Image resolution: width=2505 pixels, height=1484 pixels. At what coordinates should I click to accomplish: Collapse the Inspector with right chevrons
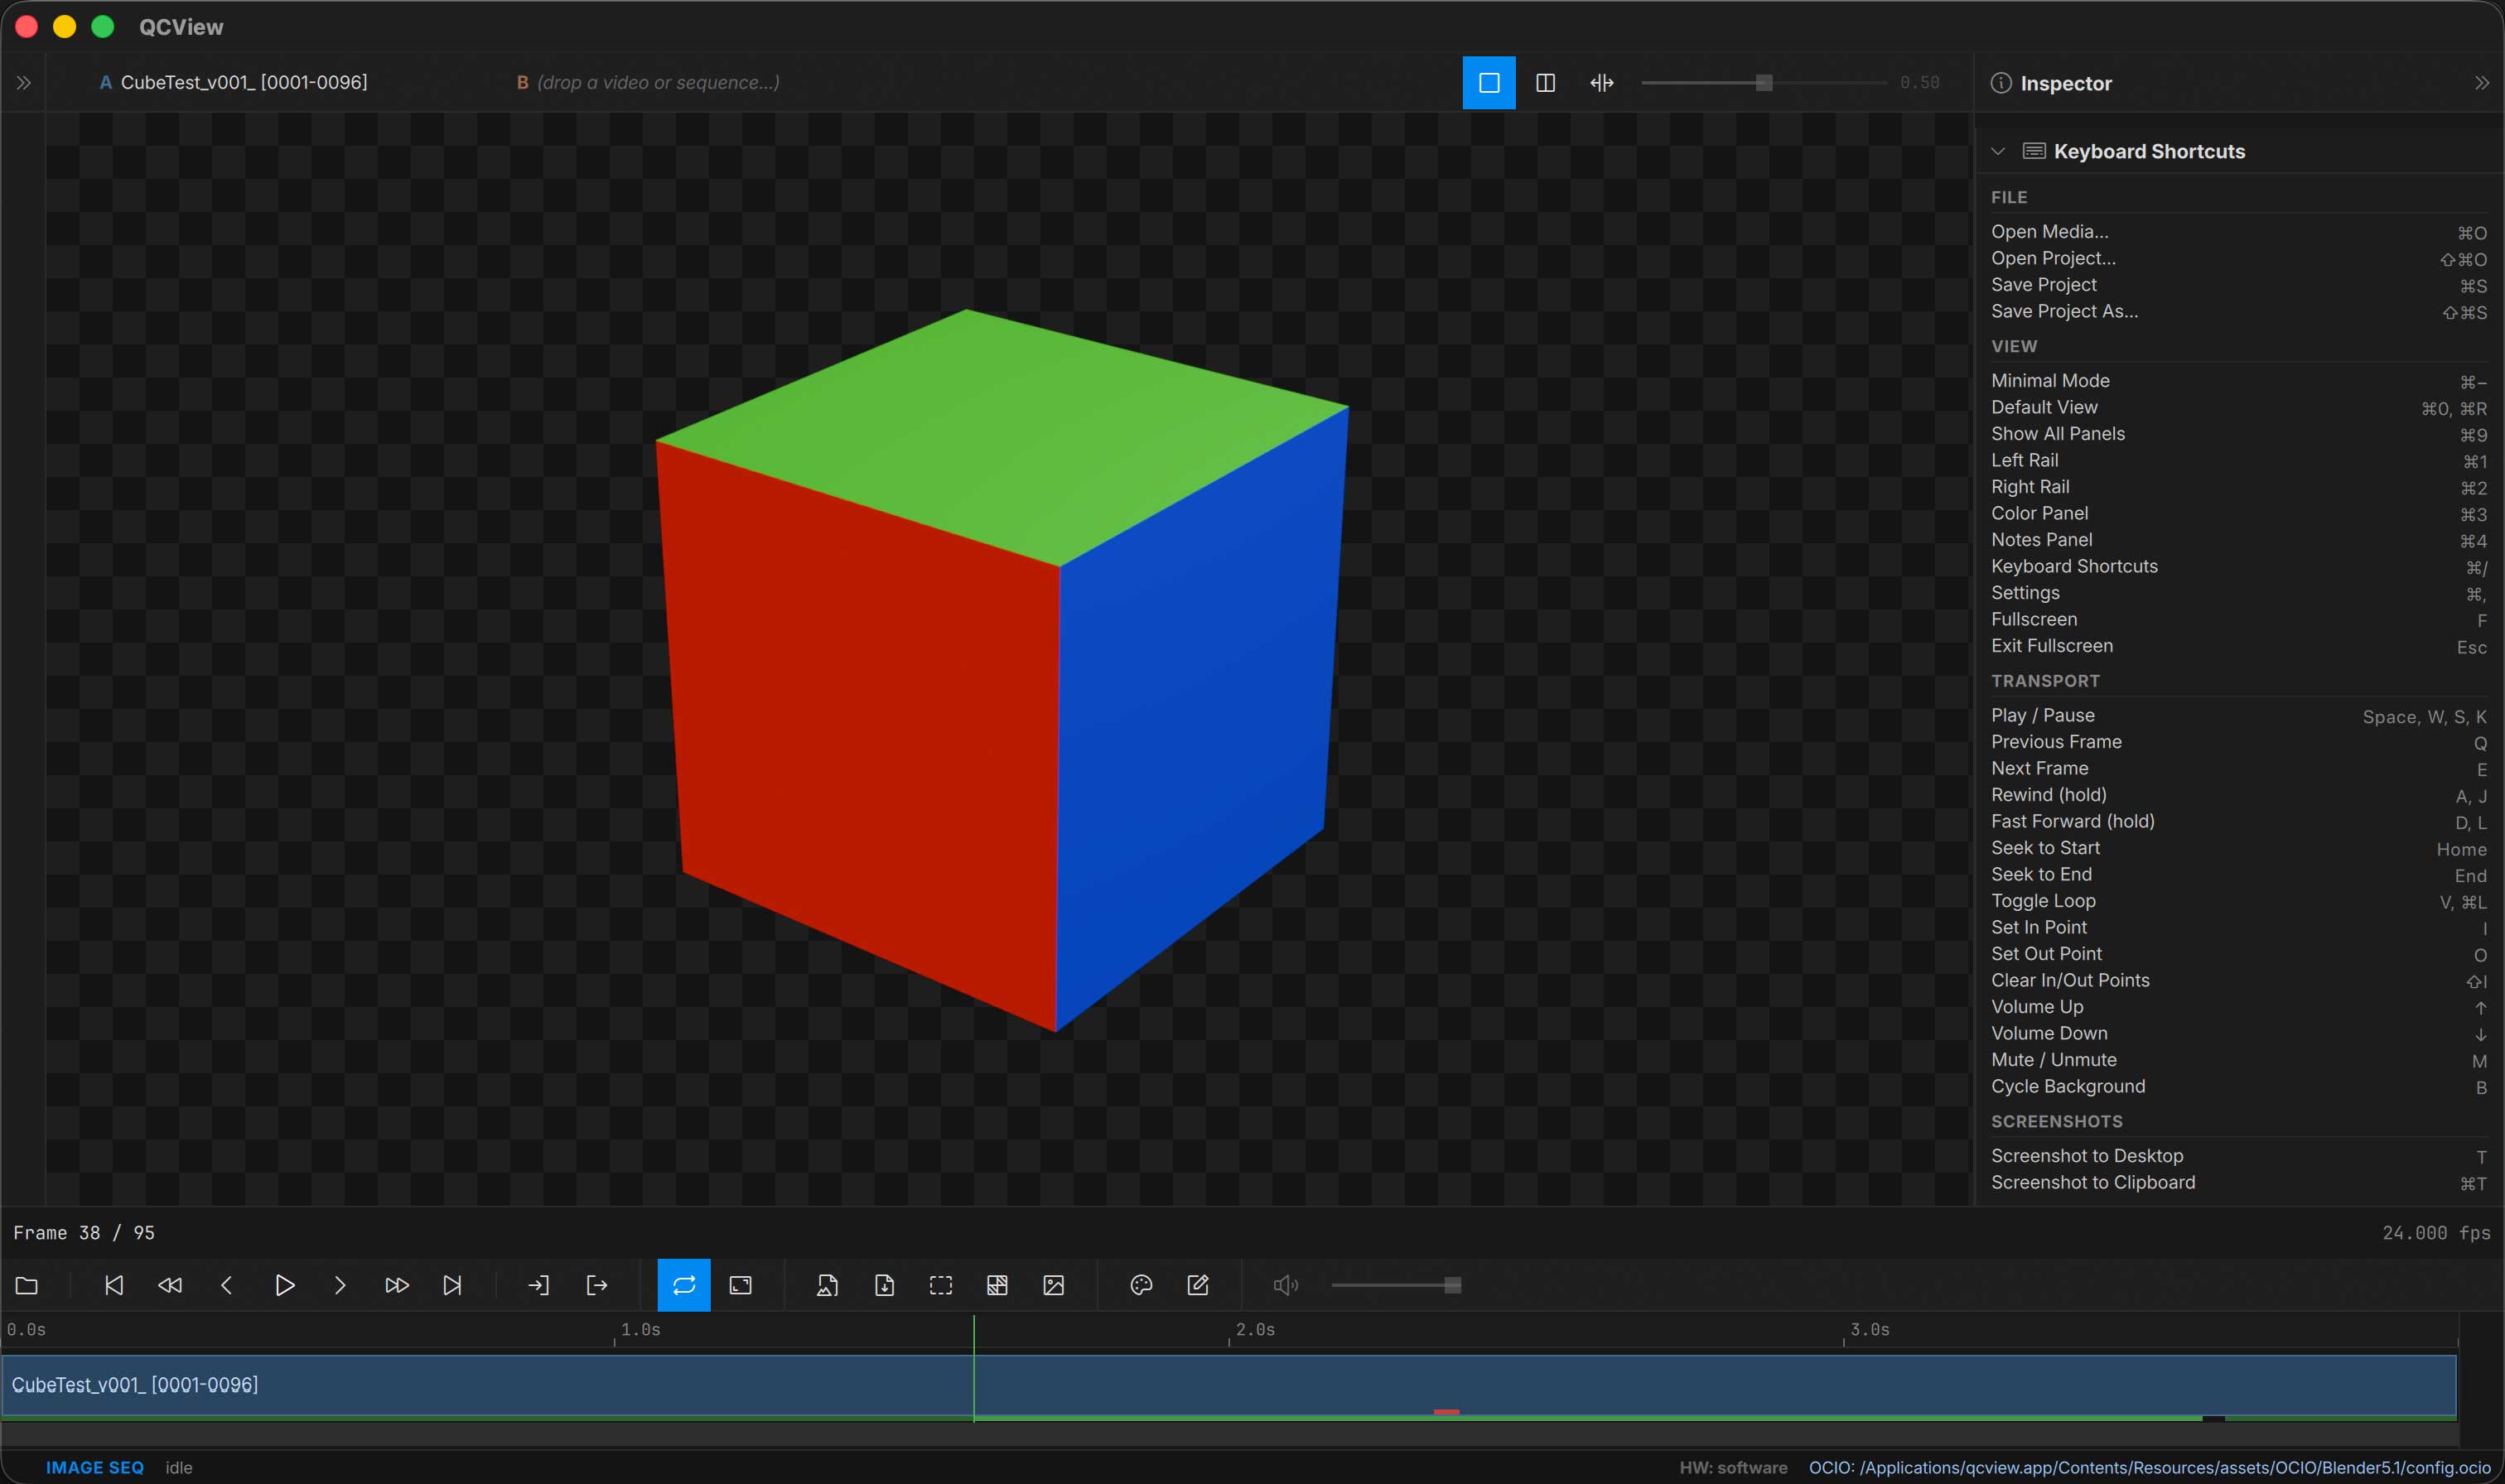point(2482,83)
